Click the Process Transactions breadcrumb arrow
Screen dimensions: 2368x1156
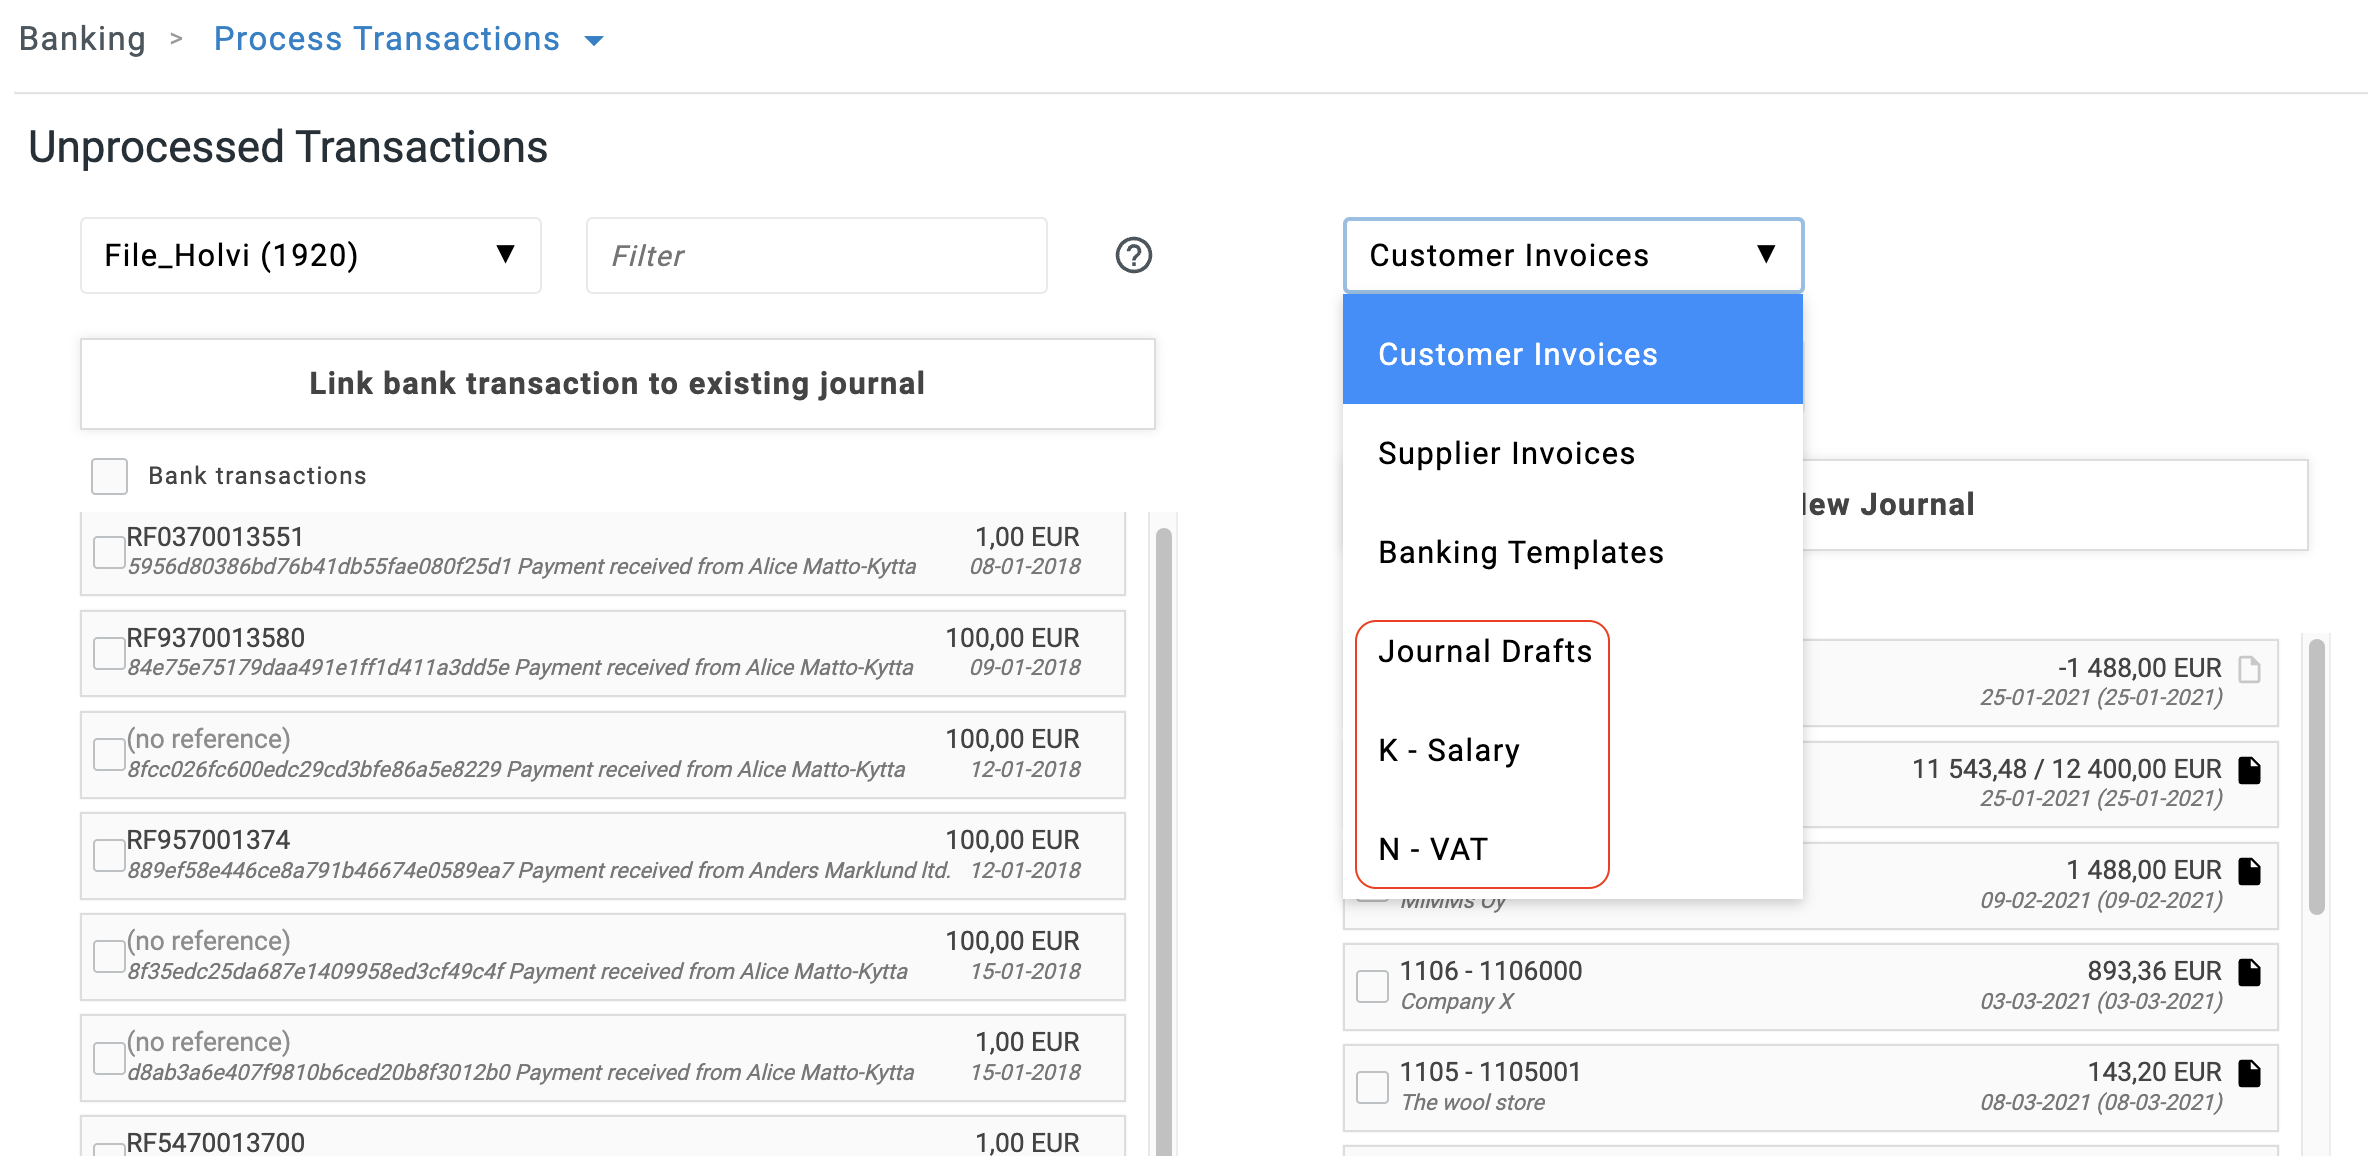(594, 40)
